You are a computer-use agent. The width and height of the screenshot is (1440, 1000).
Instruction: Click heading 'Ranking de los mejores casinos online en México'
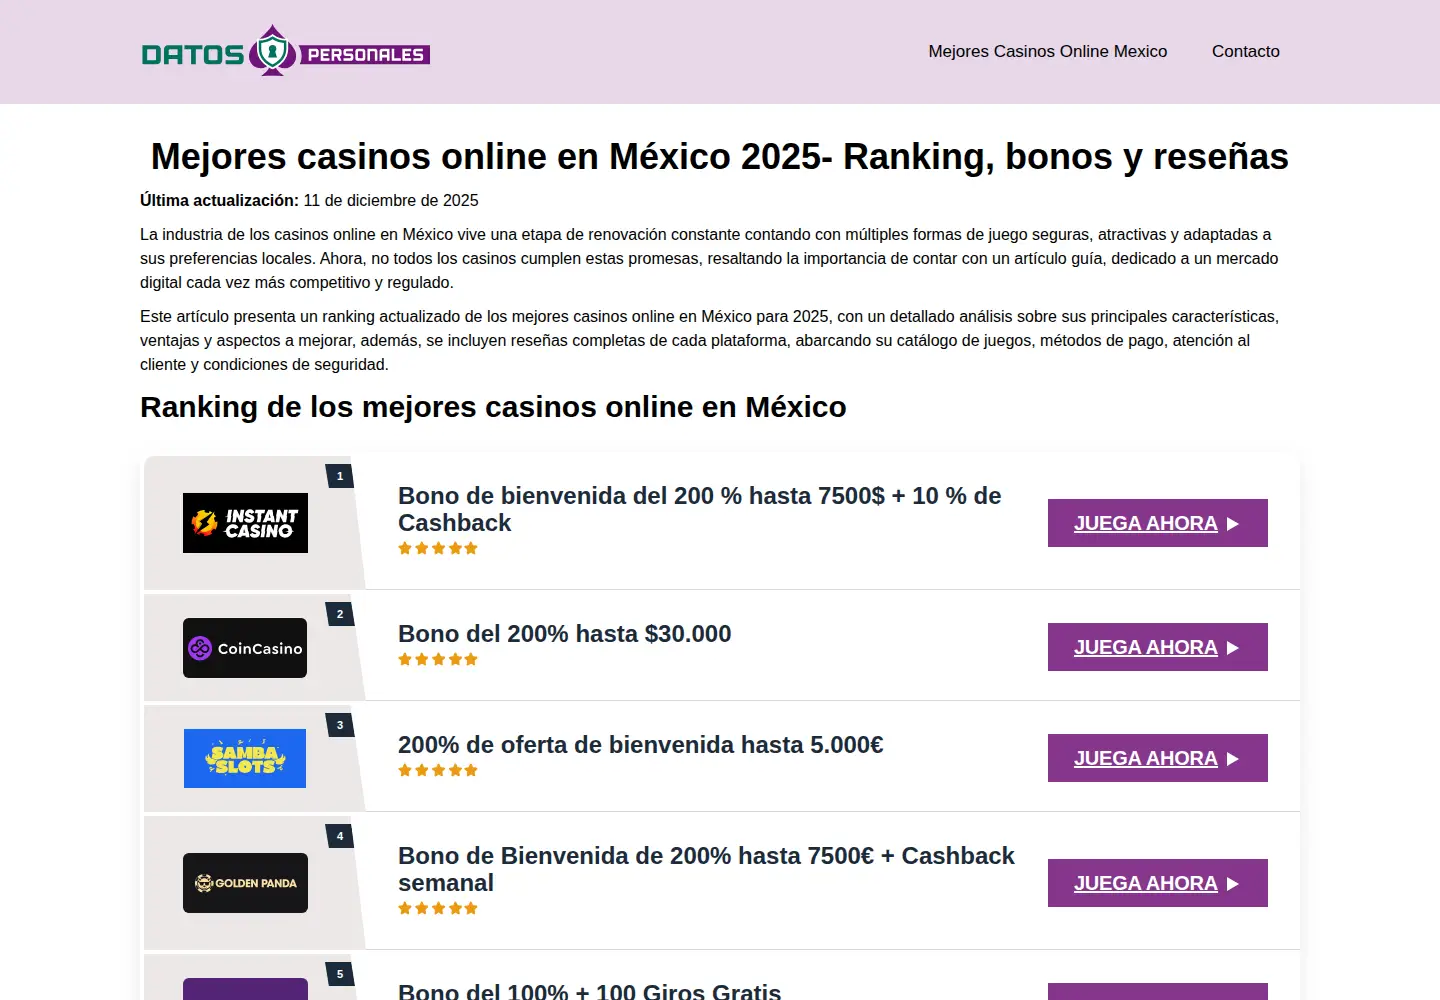[493, 407]
